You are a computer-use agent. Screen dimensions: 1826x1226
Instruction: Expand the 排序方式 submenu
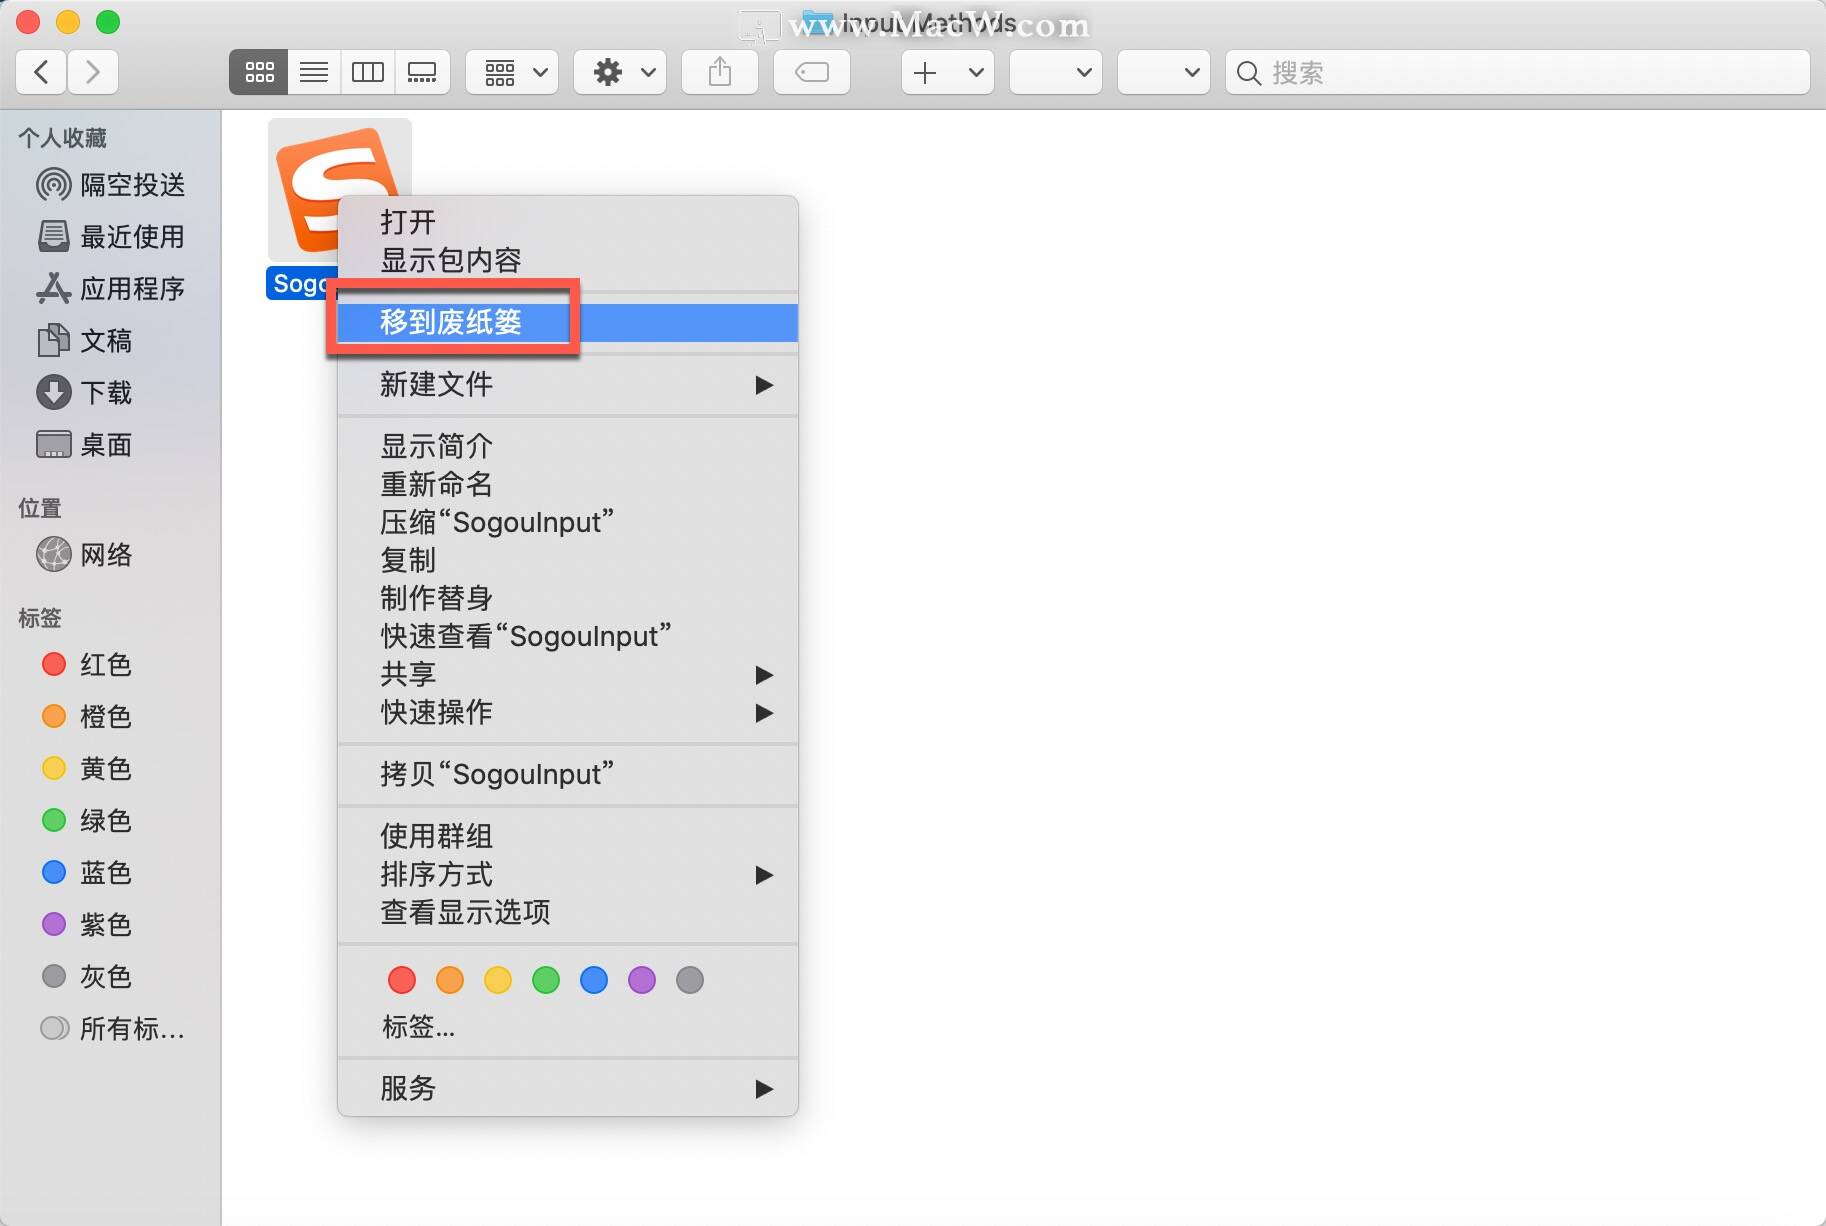[568, 874]
